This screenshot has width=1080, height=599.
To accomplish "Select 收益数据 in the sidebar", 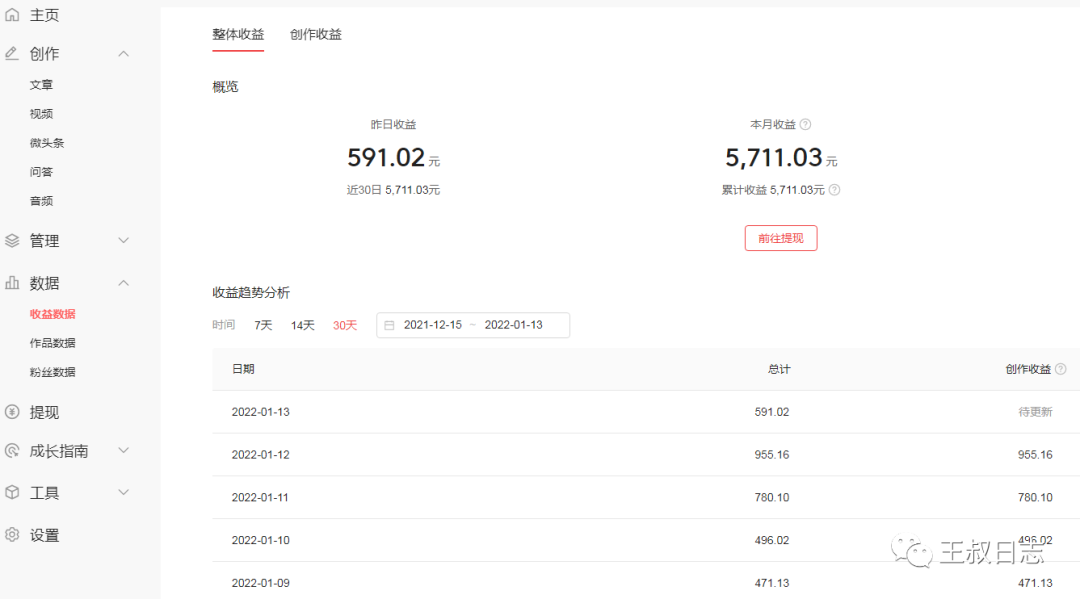I will [52, 314].
